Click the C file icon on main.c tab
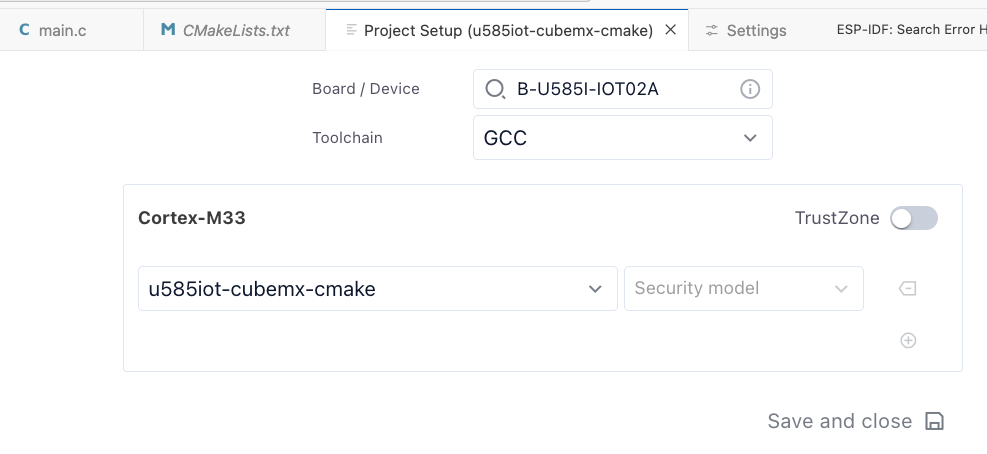Screen dimensions: 987x454 click(x=25, y=30)
